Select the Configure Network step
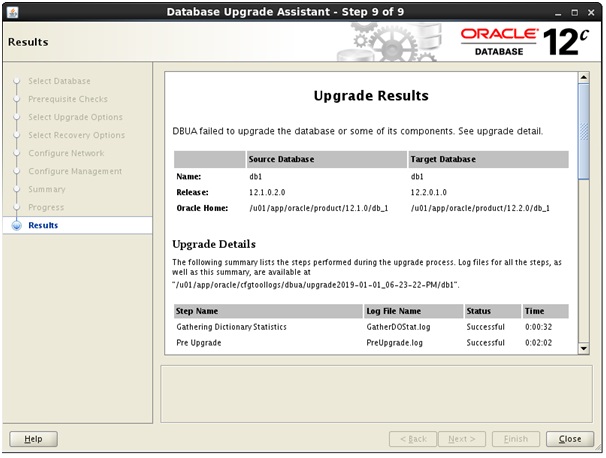The height and width of the screenshot is (458, 606). tap(65, 154)
